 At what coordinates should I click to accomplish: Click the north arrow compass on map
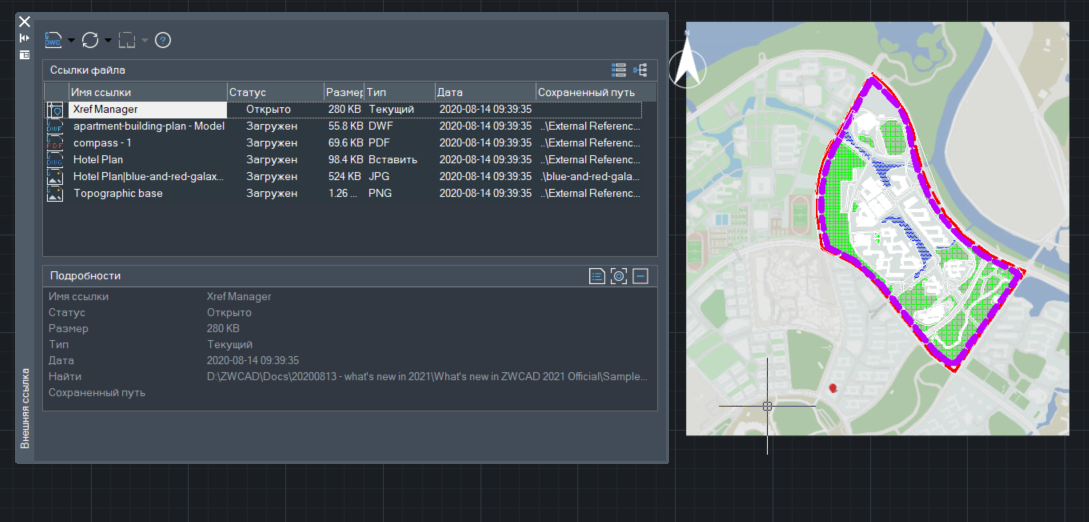[687, 66]
